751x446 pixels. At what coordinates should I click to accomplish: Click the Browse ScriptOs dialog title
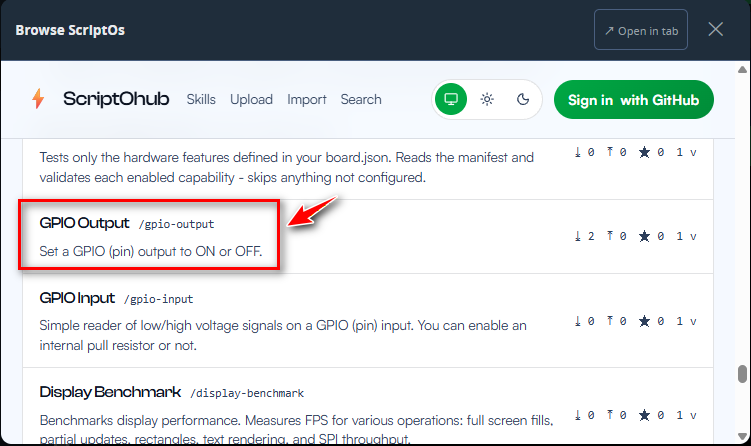[70, 30]
